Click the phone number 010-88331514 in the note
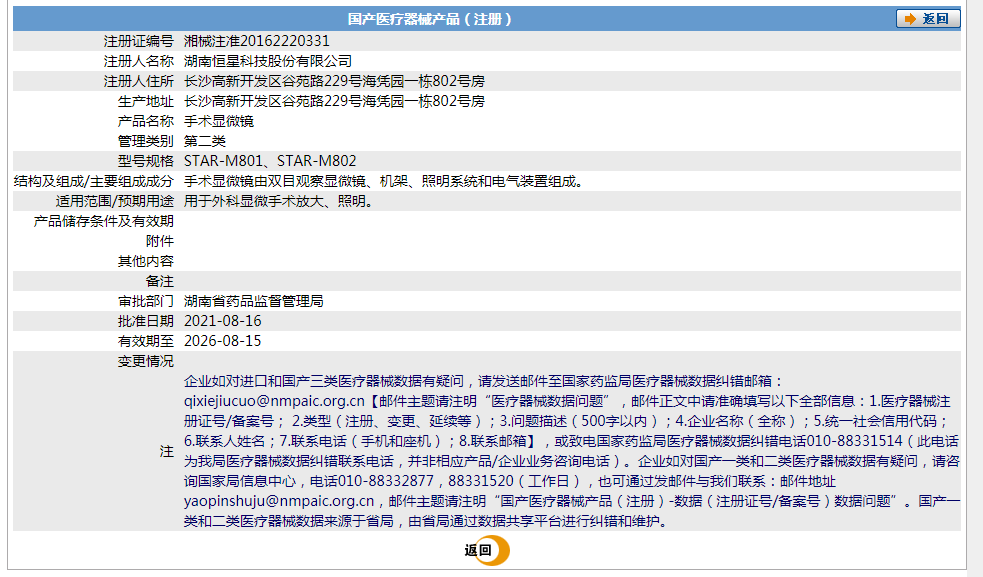The width and height of the screenshot is (983, 577). [x=854, y=441]
